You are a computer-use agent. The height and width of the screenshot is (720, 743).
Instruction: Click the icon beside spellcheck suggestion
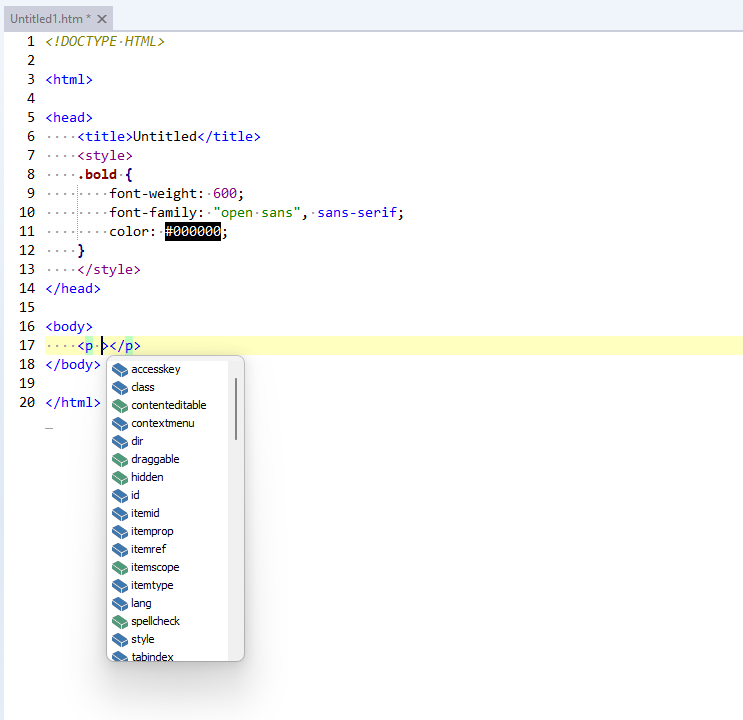(120, 622)
